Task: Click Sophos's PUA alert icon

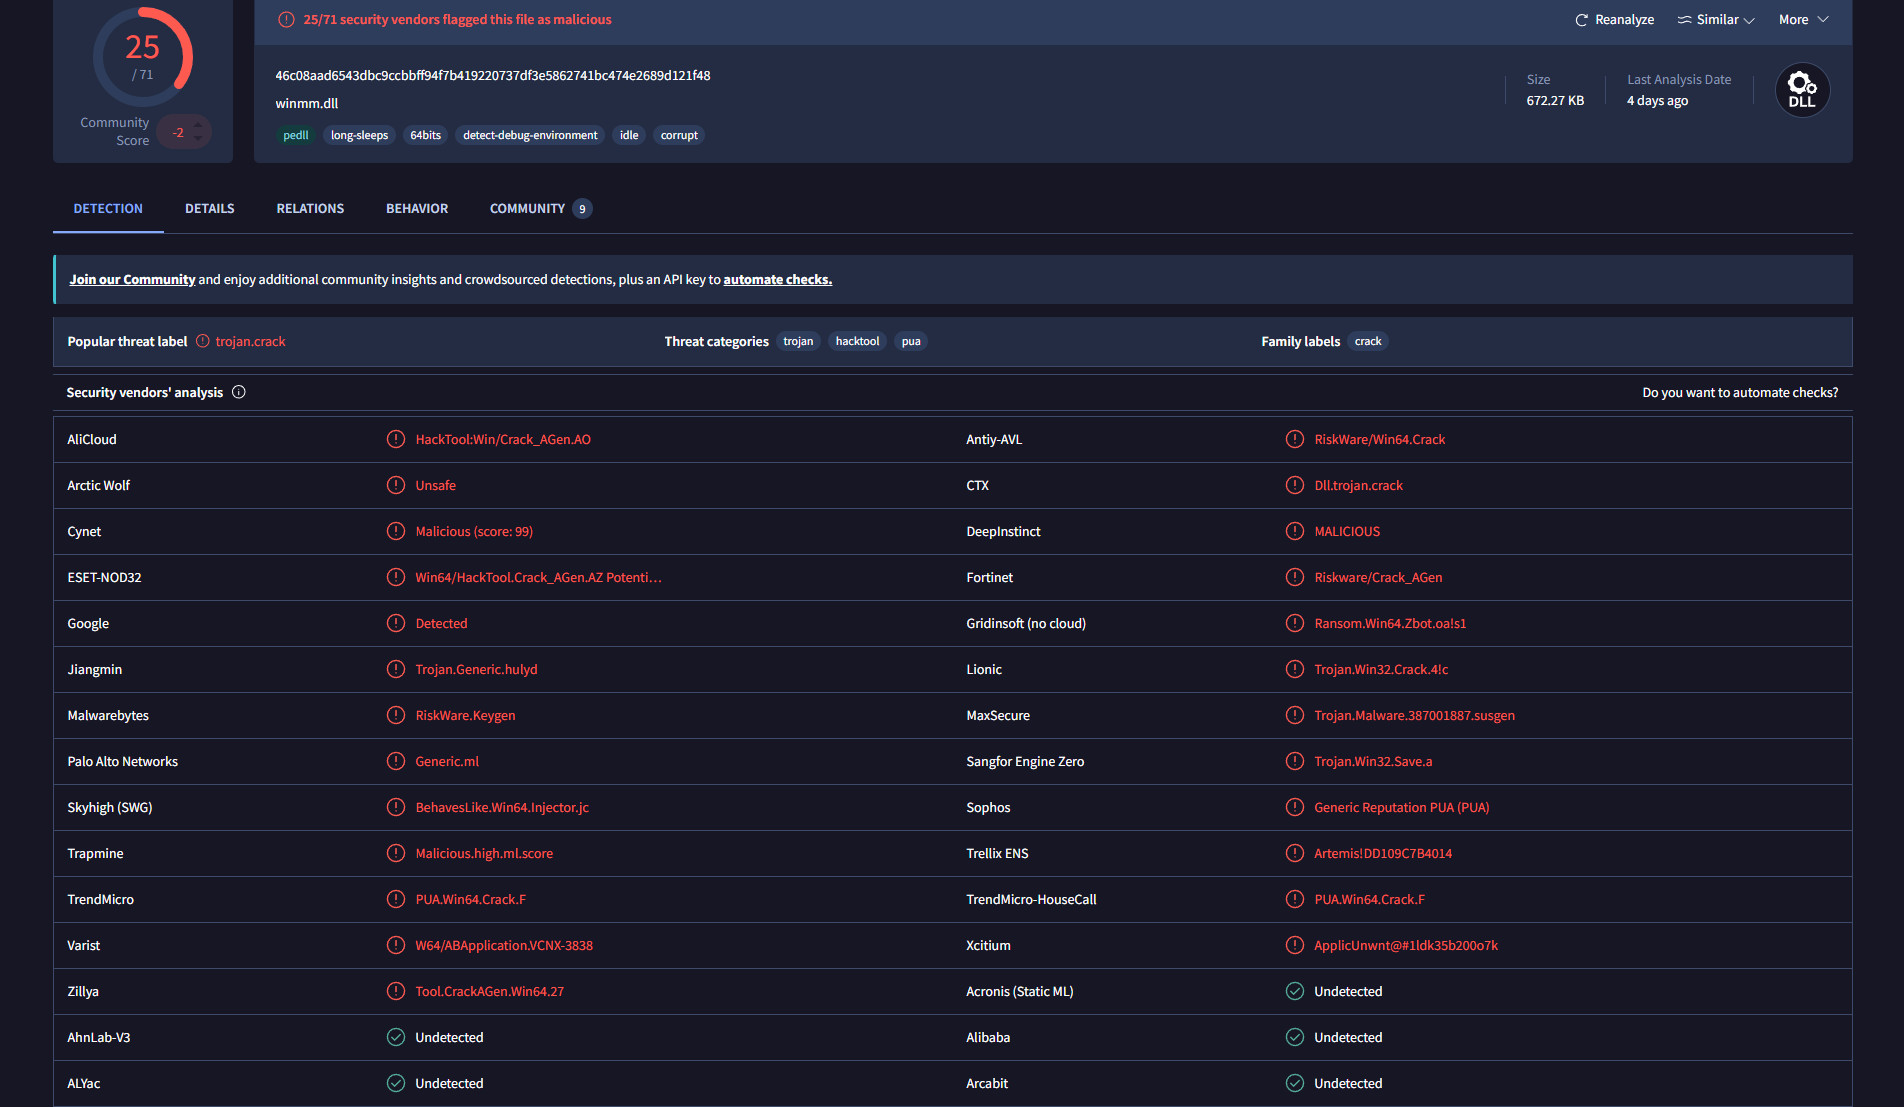Action: pos(1295,807)
